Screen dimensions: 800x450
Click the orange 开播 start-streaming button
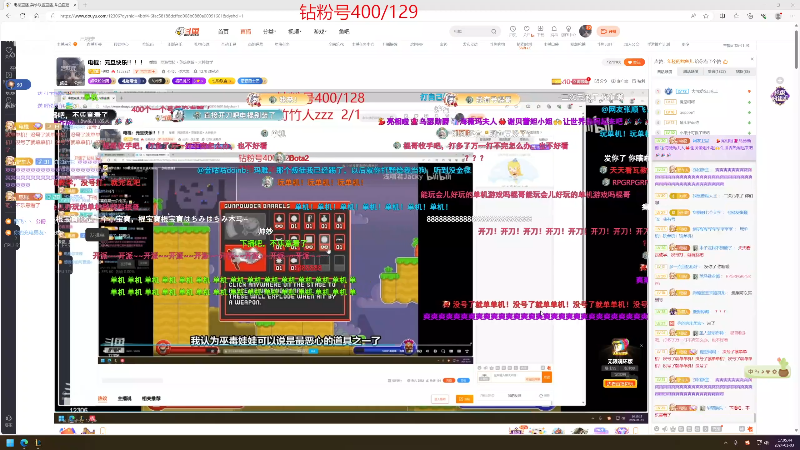tap(608, 32)
